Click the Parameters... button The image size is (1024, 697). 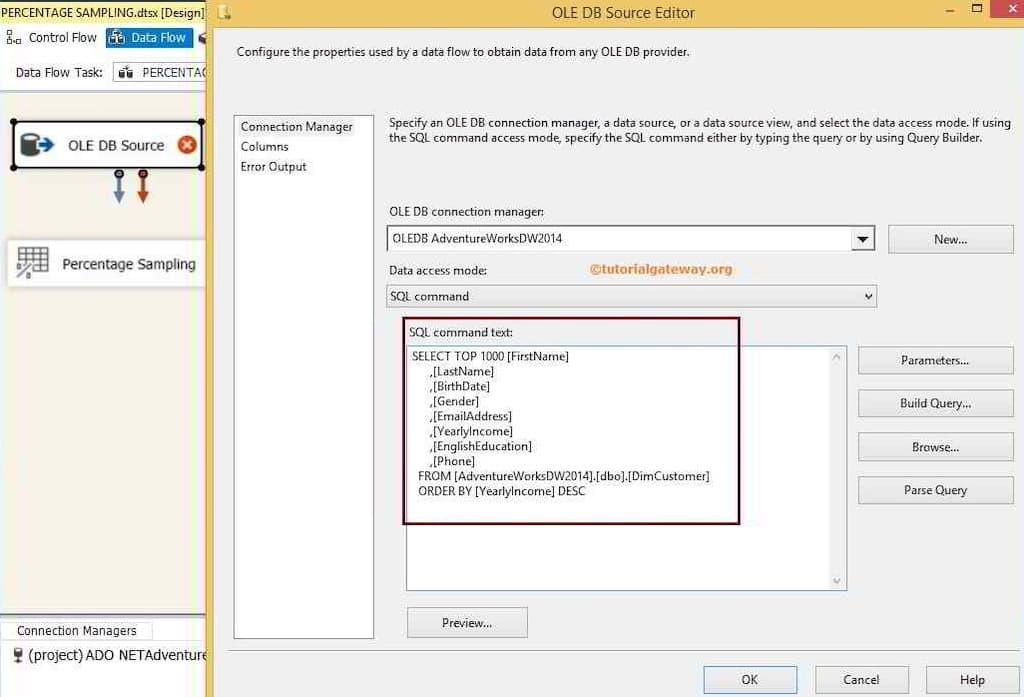tap(935, 361)
